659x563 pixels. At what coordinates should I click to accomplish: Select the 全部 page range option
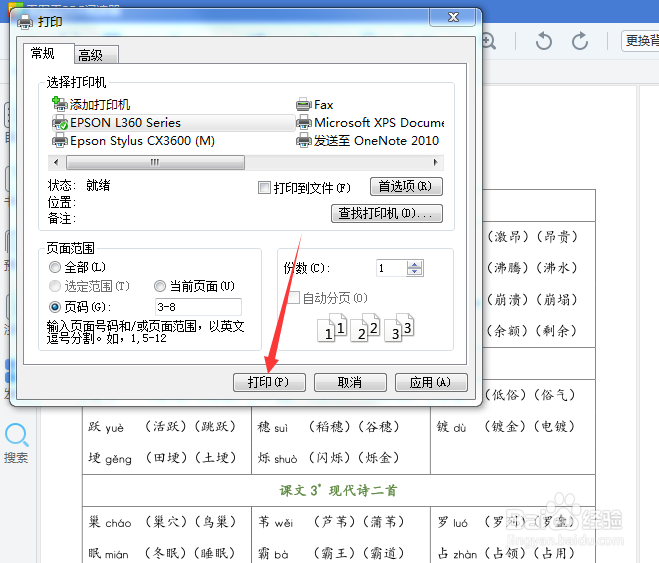(55, 267)
